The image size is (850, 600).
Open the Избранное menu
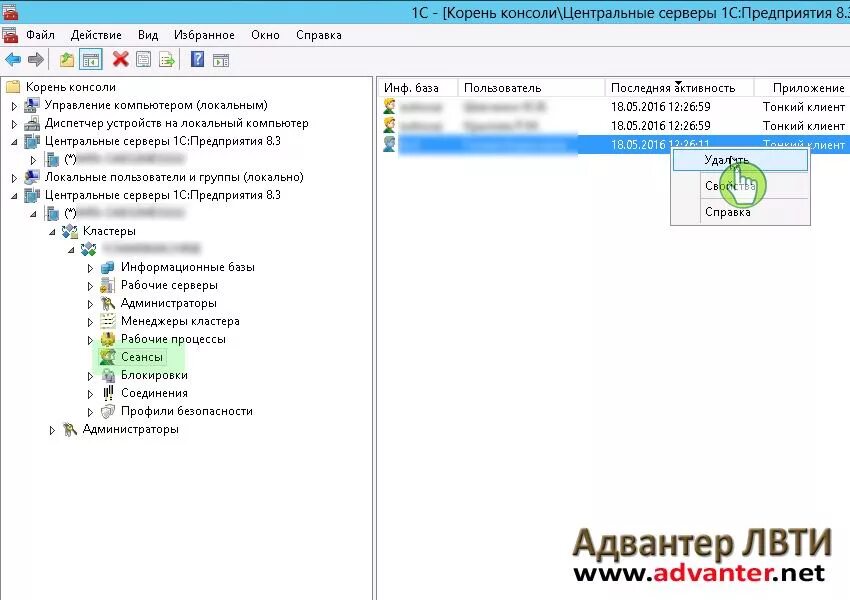pyautogui.click(x=204, y=35)
